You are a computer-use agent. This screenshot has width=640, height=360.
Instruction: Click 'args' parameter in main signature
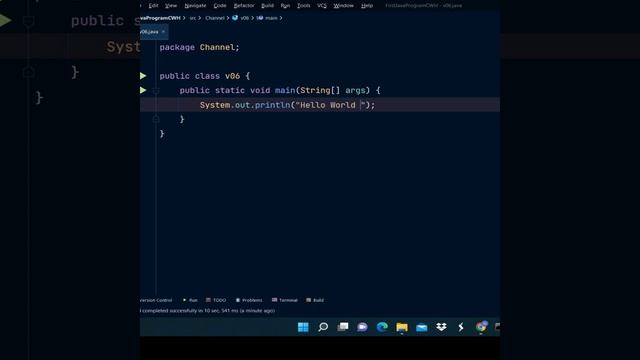[356, 90]
